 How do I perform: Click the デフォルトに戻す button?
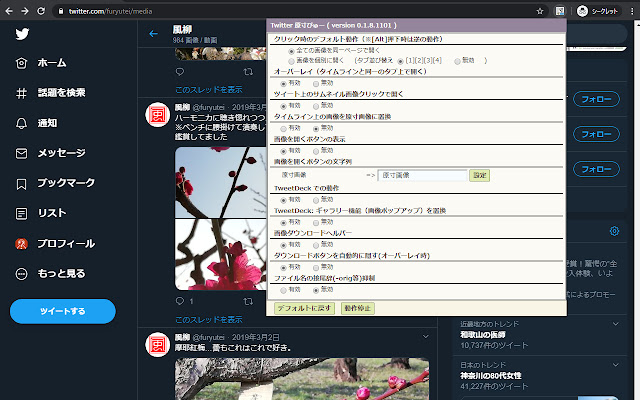(x=304, y=308)
